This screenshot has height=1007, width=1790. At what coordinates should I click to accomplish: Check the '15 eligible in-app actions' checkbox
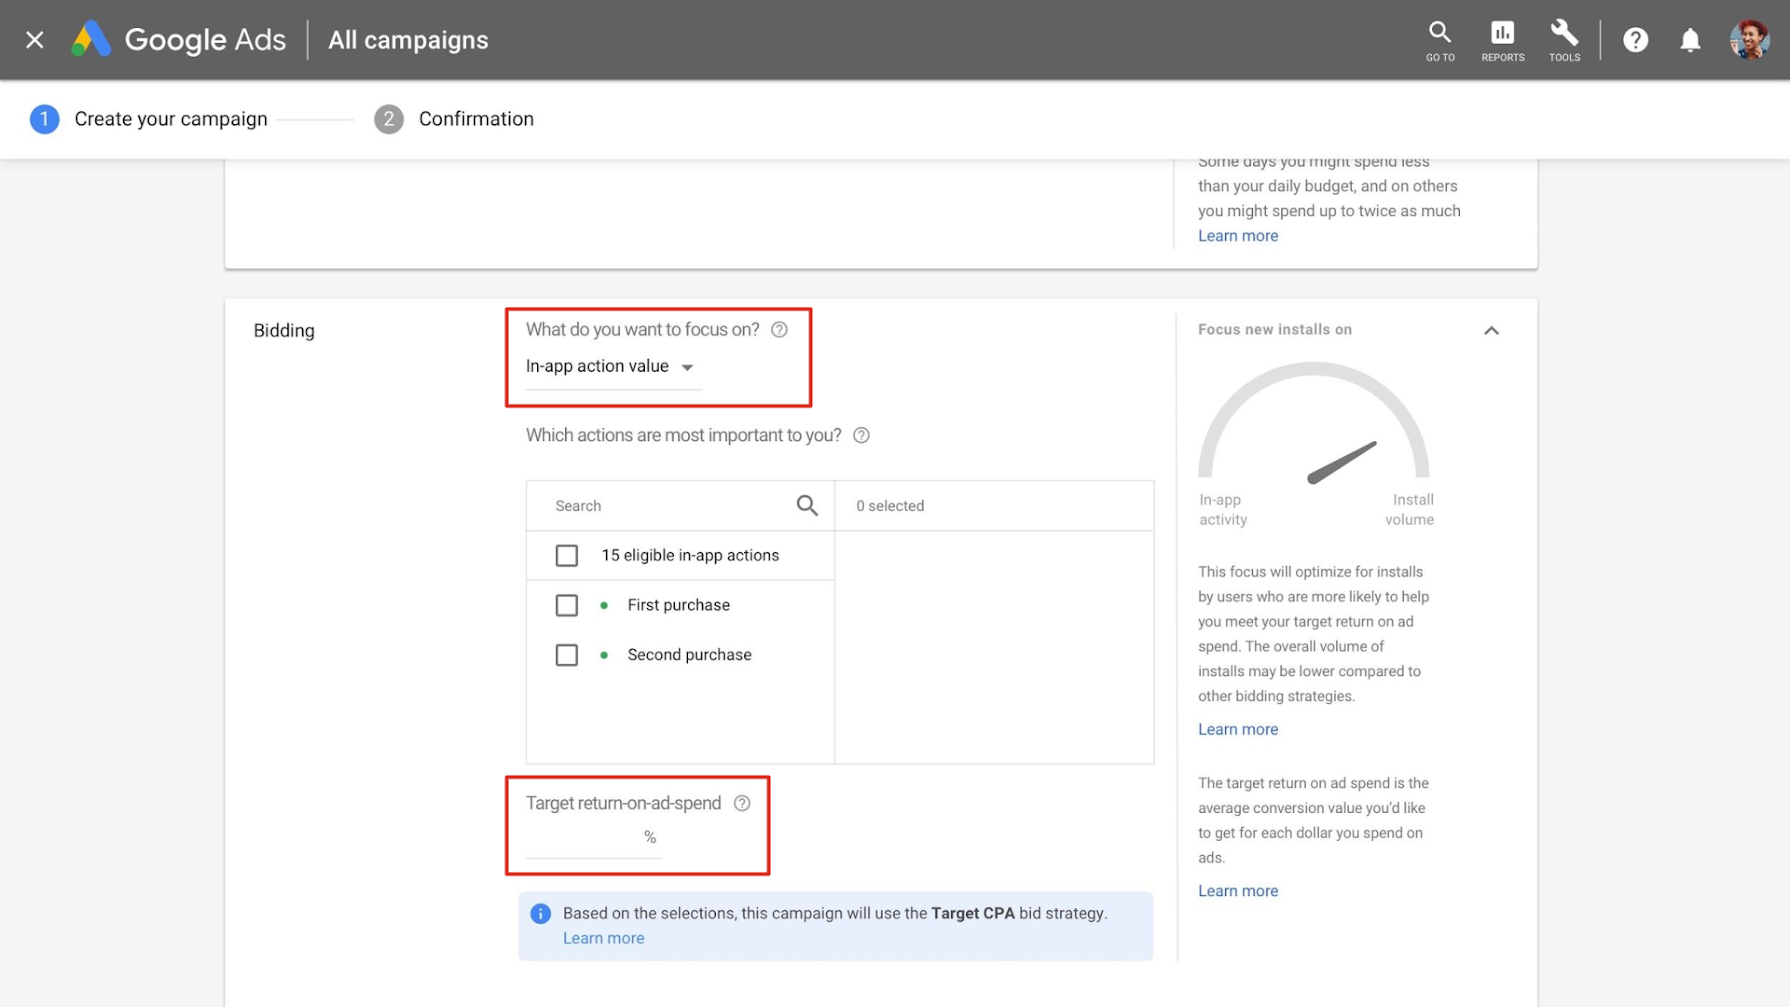567,556
